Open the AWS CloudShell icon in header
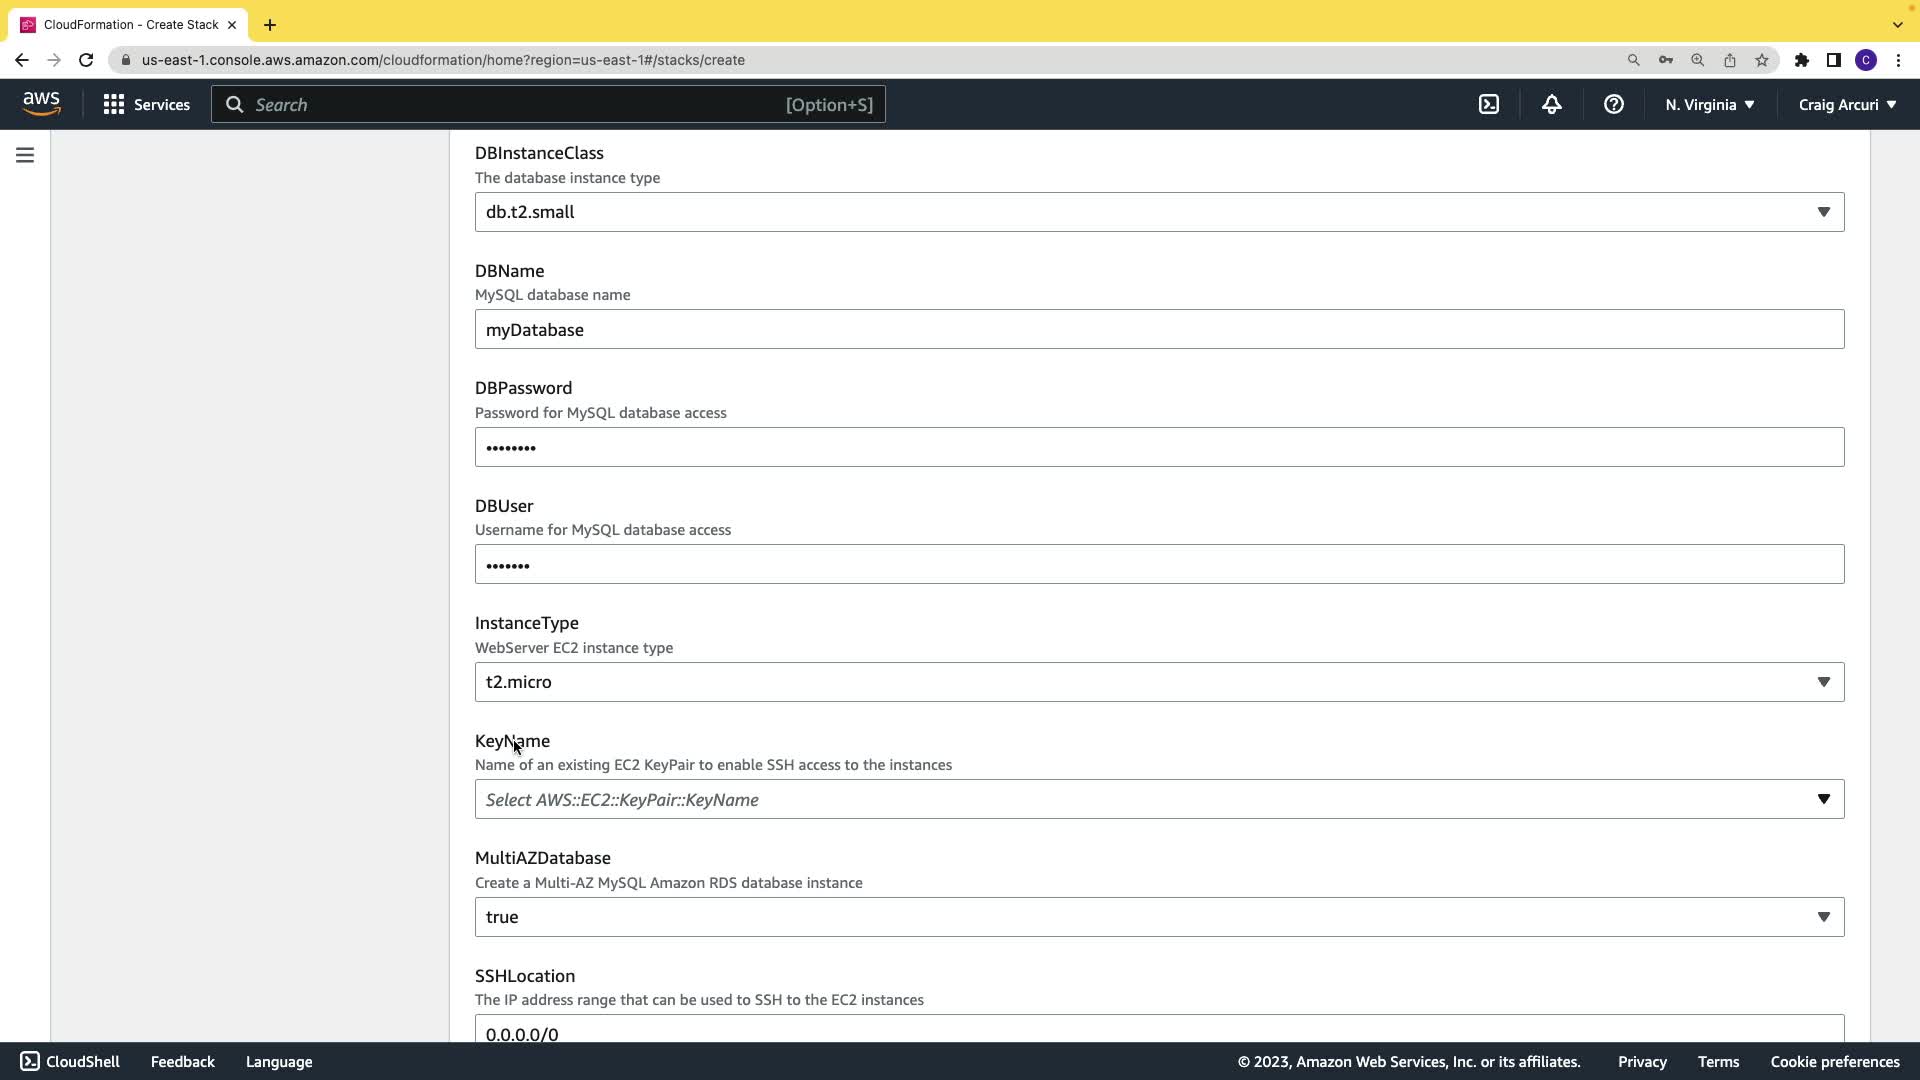Screen dimensions: 1920x1080 [x=1489, y=104]
